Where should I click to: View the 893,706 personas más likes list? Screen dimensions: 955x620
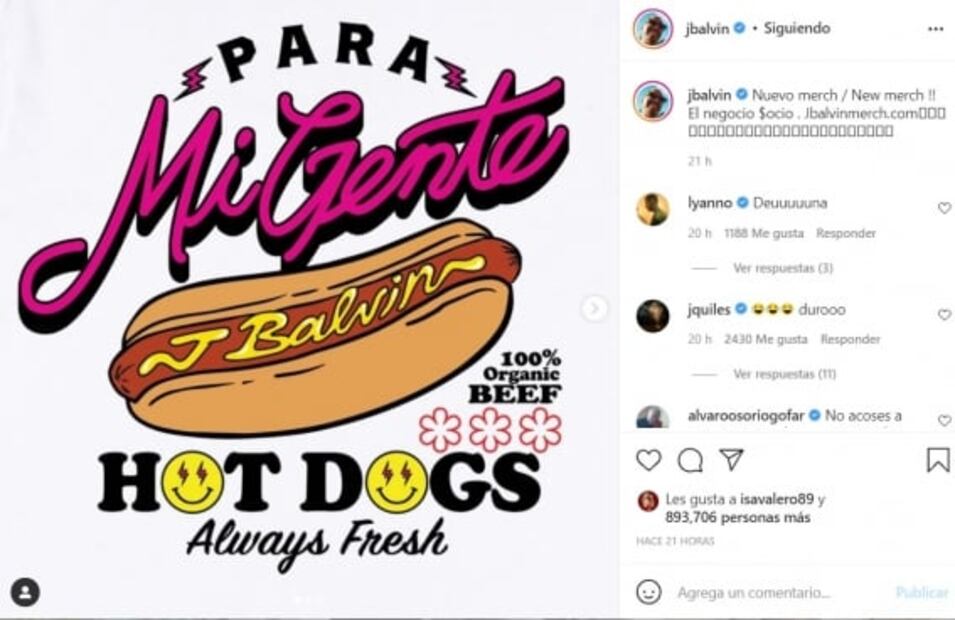[x=738, y=518]
